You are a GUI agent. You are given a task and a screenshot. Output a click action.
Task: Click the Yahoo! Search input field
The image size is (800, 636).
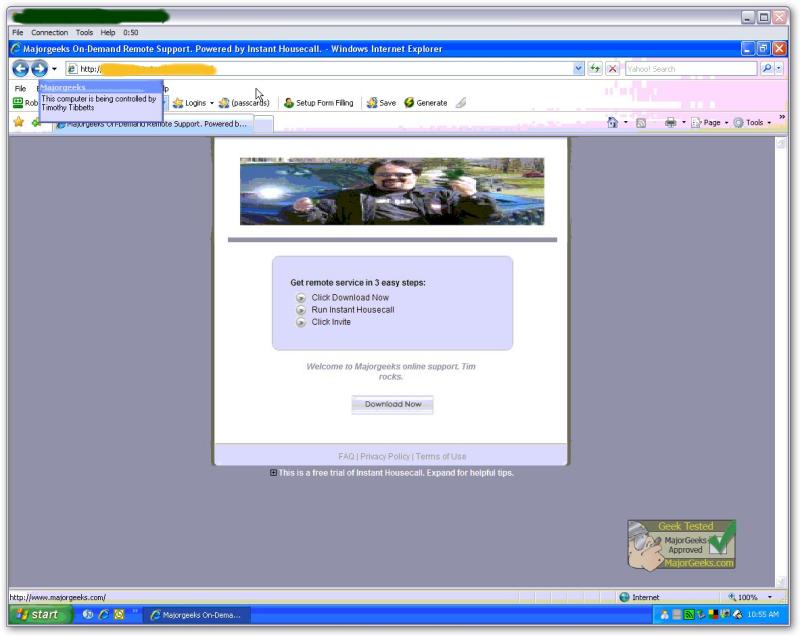pos(690,68)
